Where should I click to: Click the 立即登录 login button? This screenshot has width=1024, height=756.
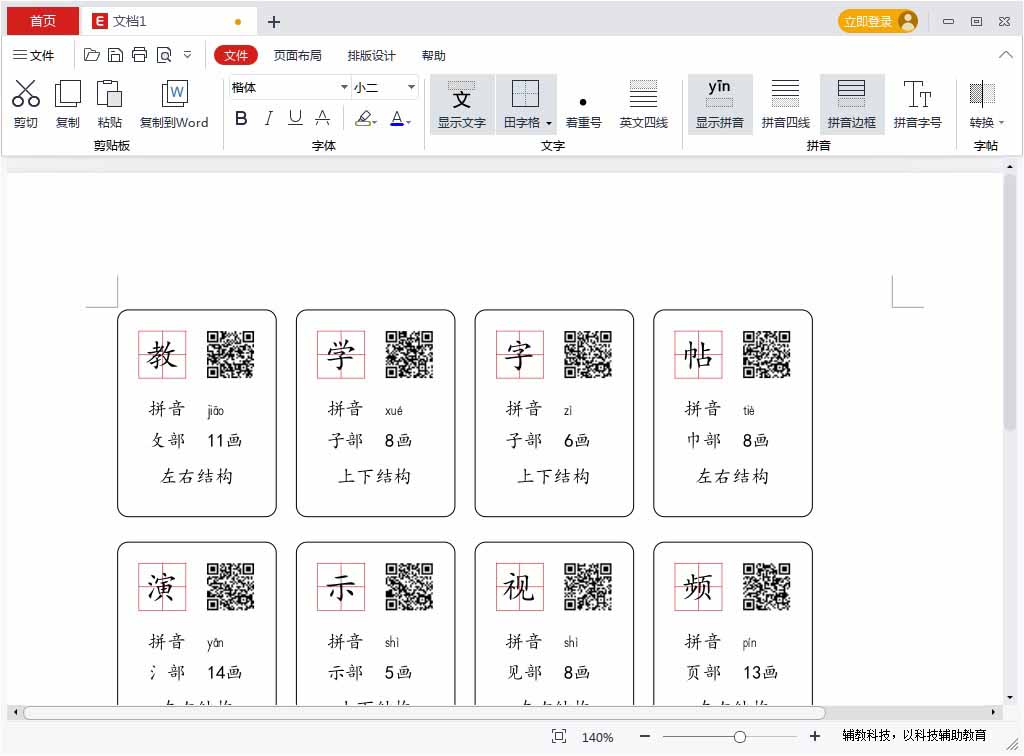point(878,22)
